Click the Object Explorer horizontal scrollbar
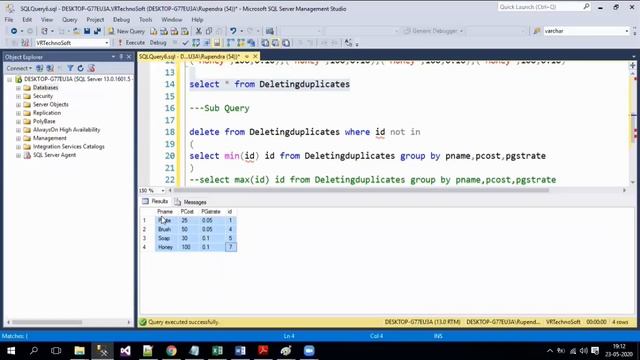 (x=47, y=322)
